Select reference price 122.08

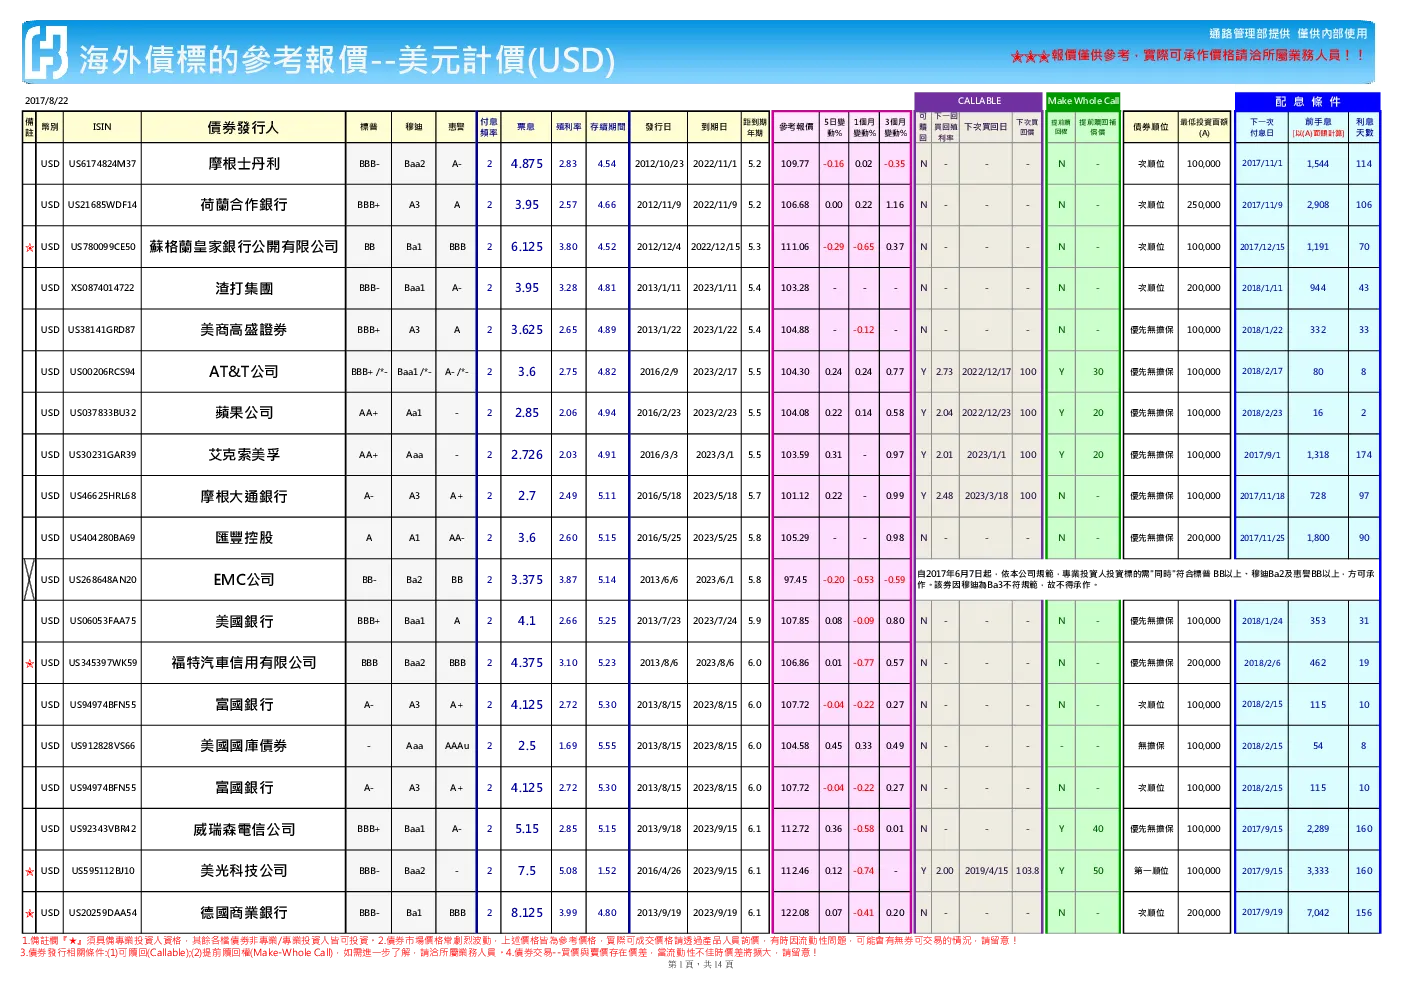[795, 913]
